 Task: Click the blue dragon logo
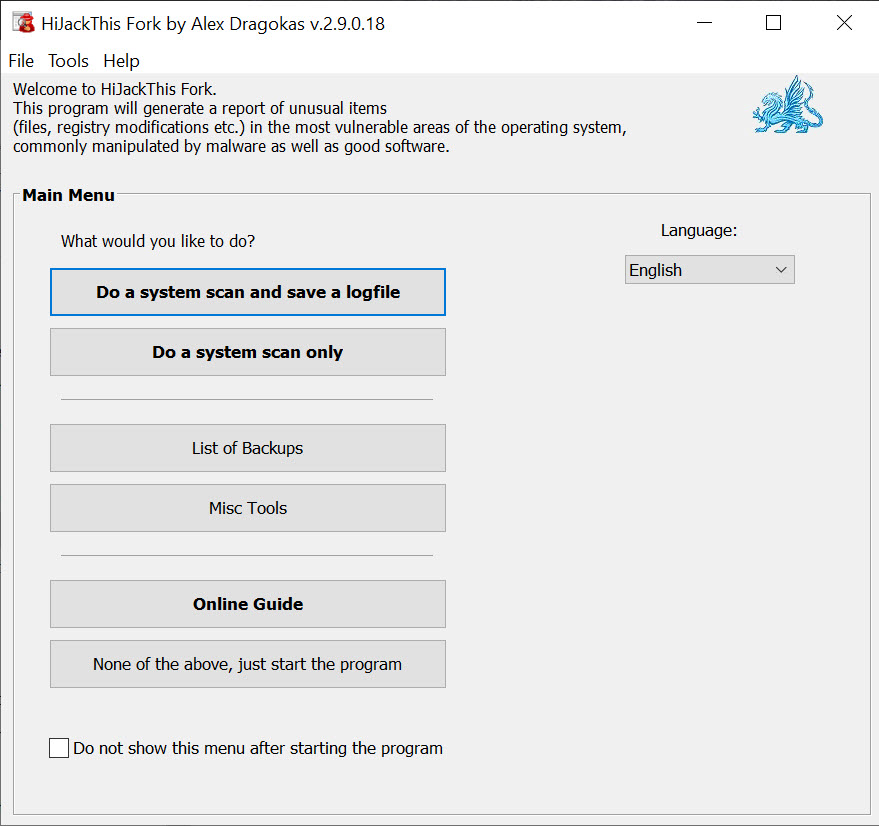[x=788, y=105]
